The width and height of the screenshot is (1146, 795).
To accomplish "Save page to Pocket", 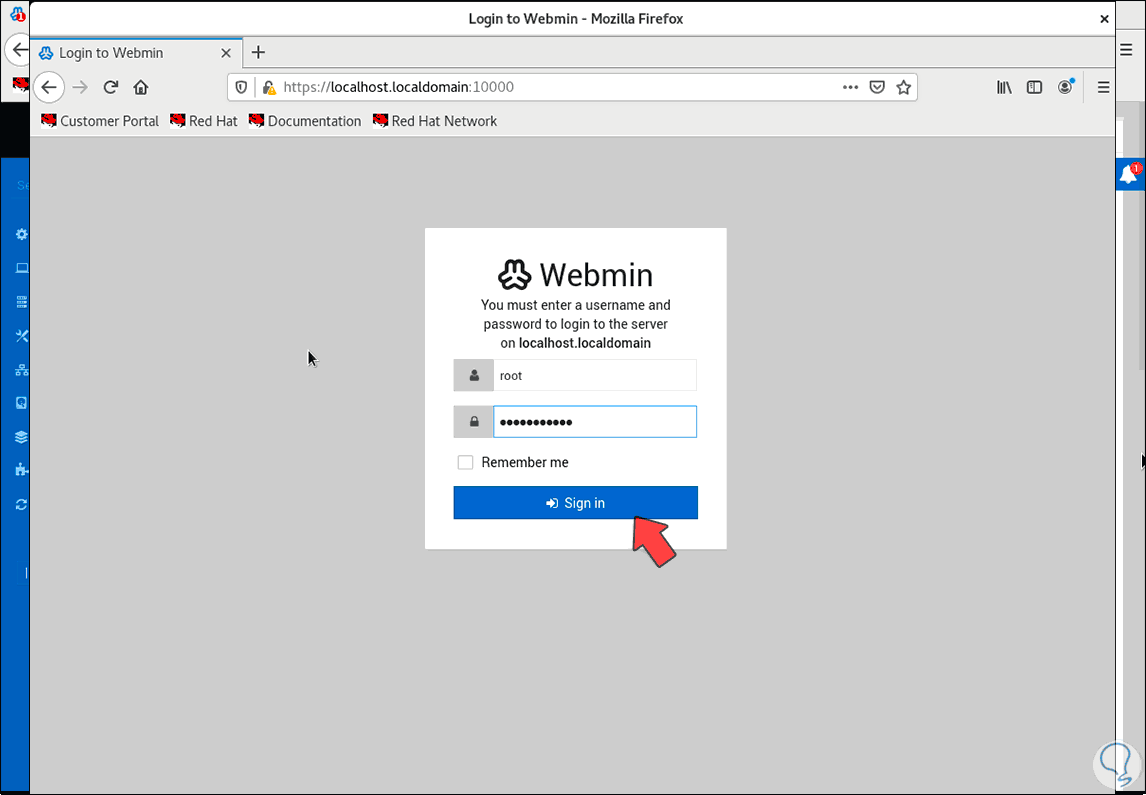I will click(x=877, y=88).
